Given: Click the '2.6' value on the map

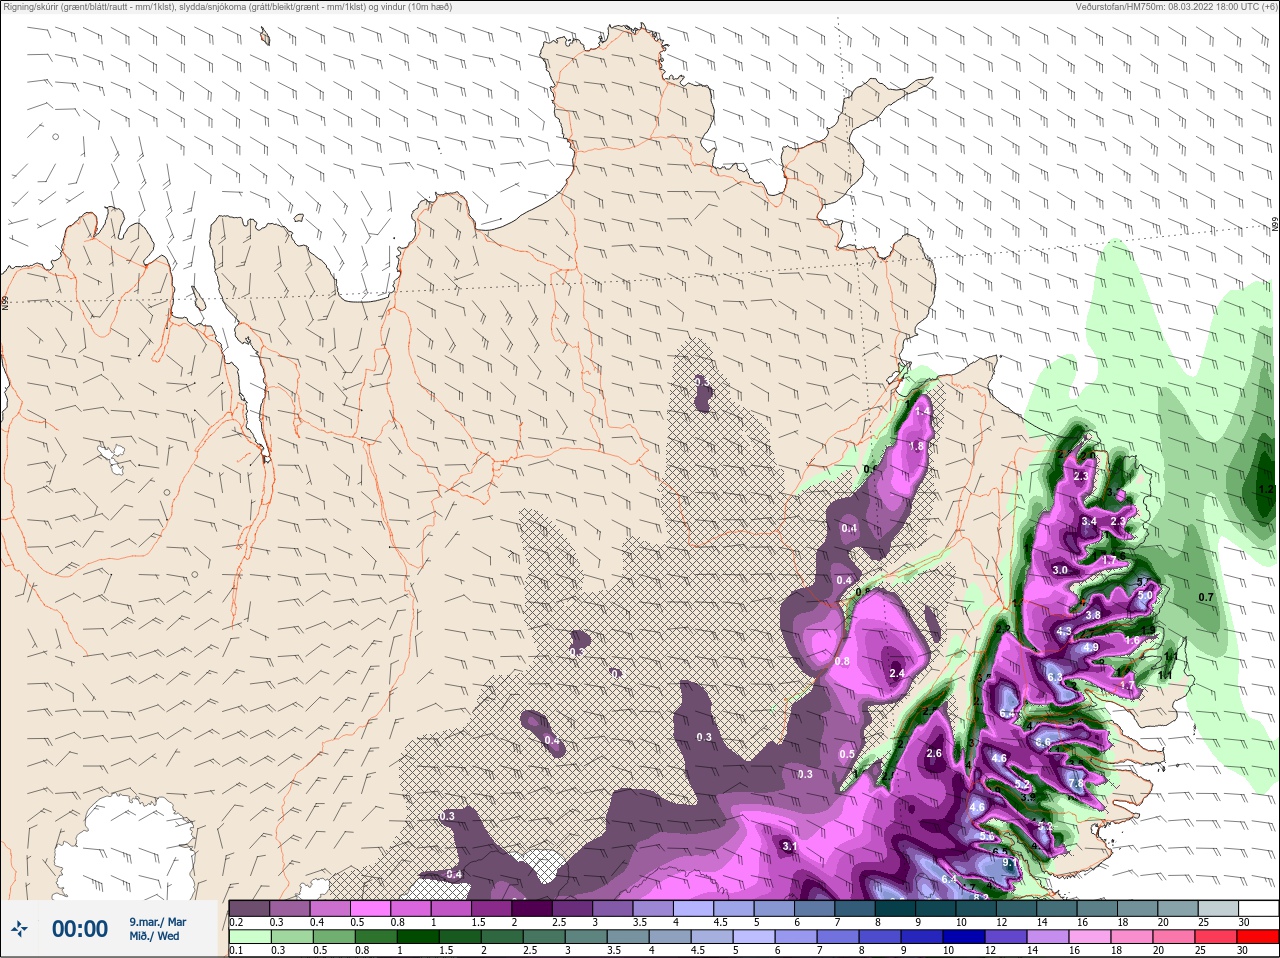Looking at the screenshot, I should [934, 753].
